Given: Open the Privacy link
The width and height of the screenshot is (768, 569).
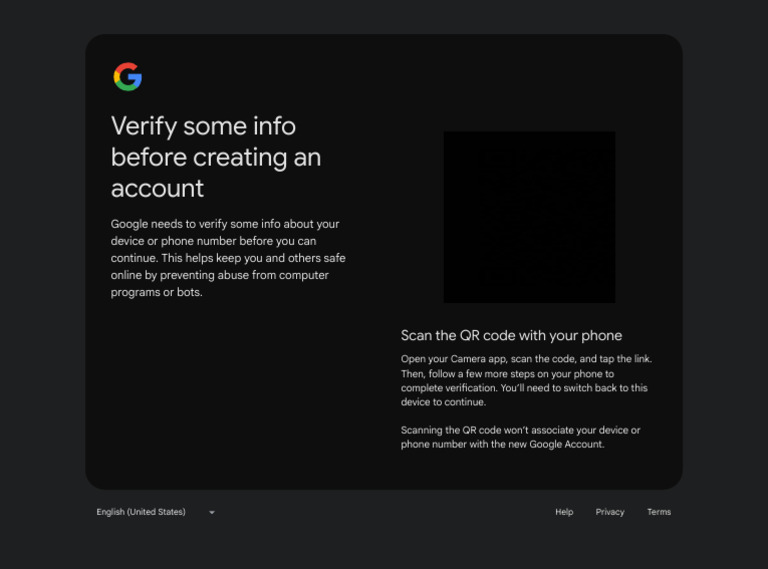Looking at the screenshot, I should (610, 512).
